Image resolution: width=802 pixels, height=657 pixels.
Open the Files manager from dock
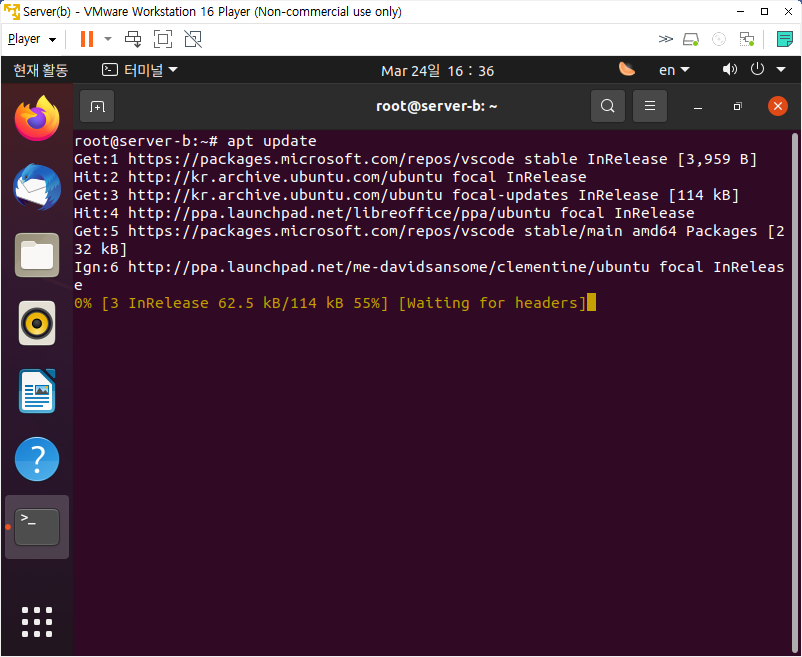click(x=37, y=255)
